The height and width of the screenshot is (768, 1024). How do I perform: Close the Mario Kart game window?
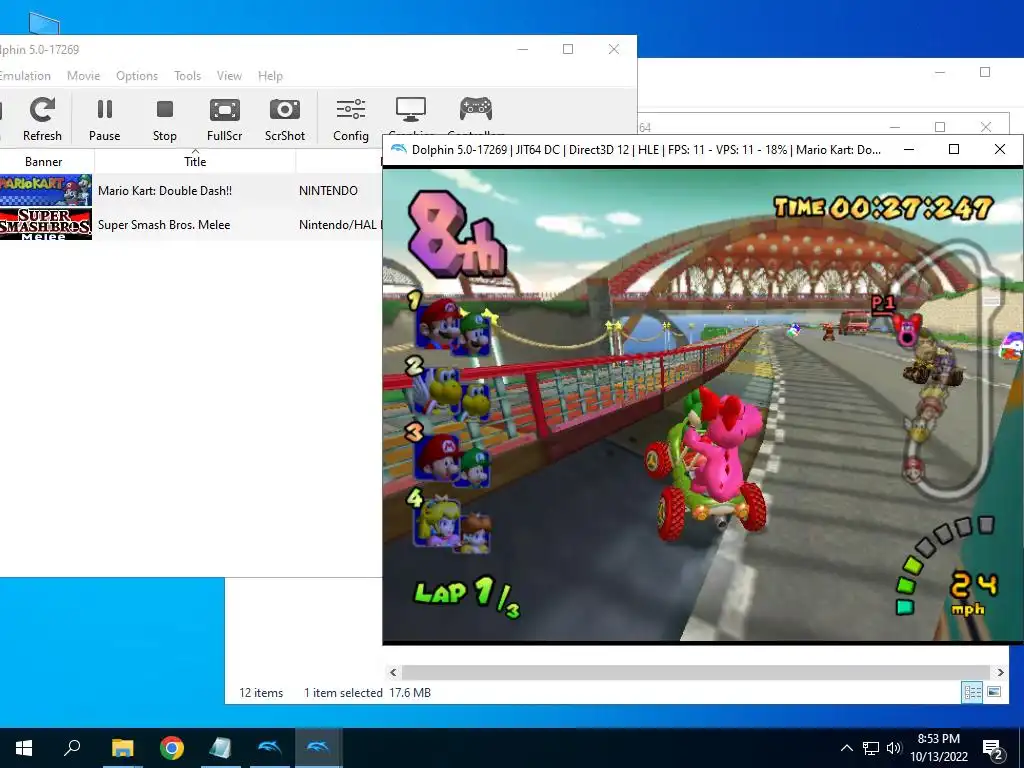pyautogui.click(x=999, y=150)
